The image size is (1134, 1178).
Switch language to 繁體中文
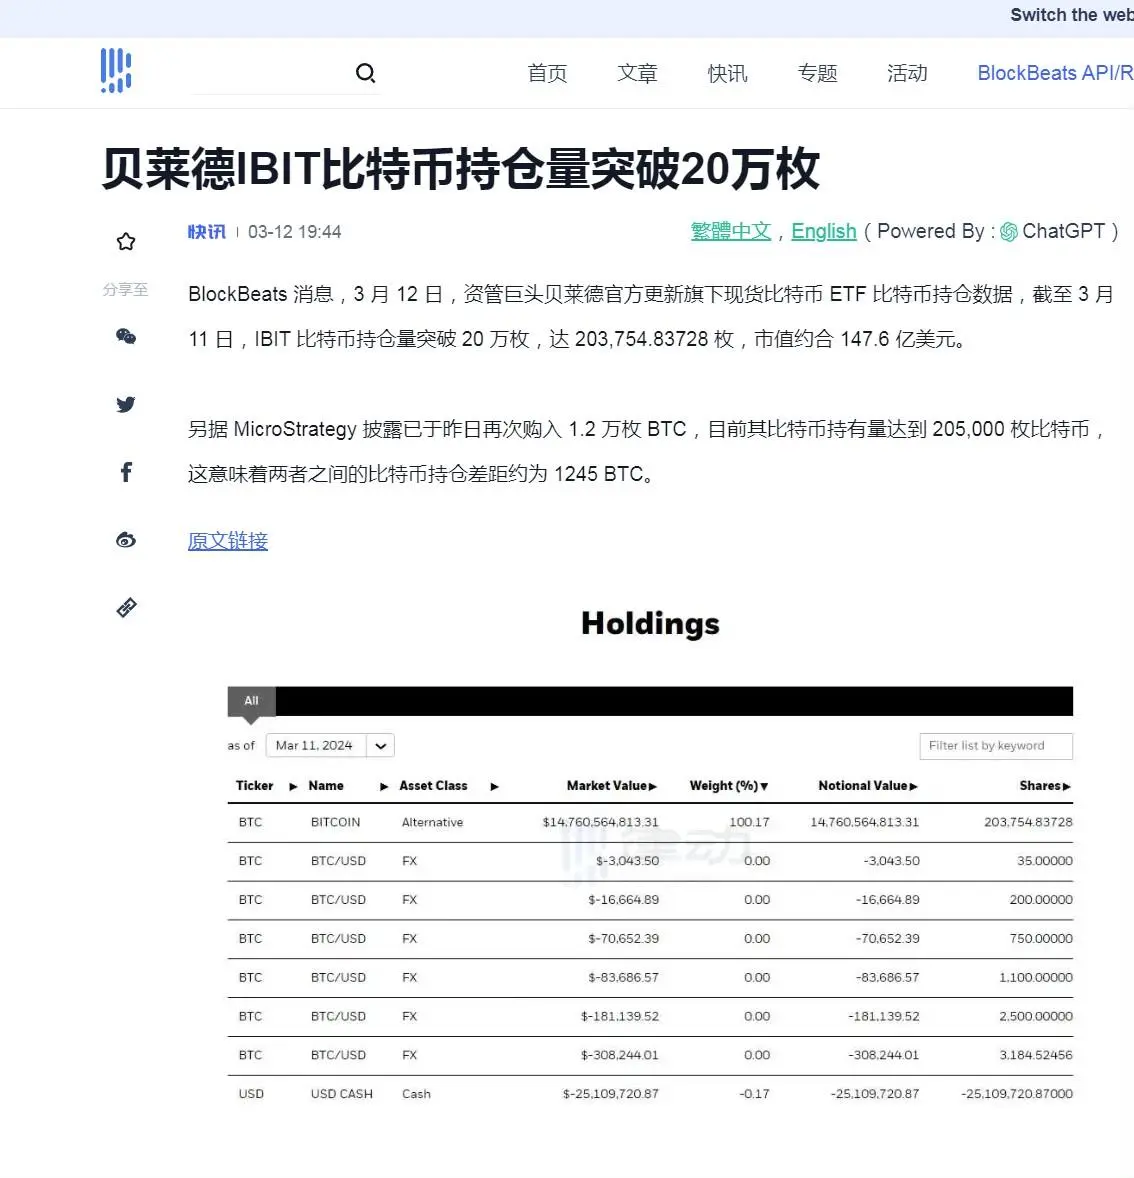coord(731,231)
